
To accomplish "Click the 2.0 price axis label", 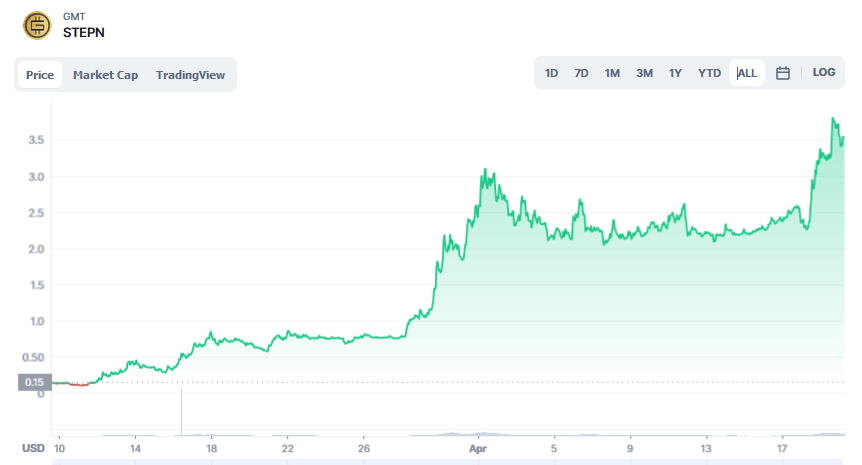I will 36,249.
